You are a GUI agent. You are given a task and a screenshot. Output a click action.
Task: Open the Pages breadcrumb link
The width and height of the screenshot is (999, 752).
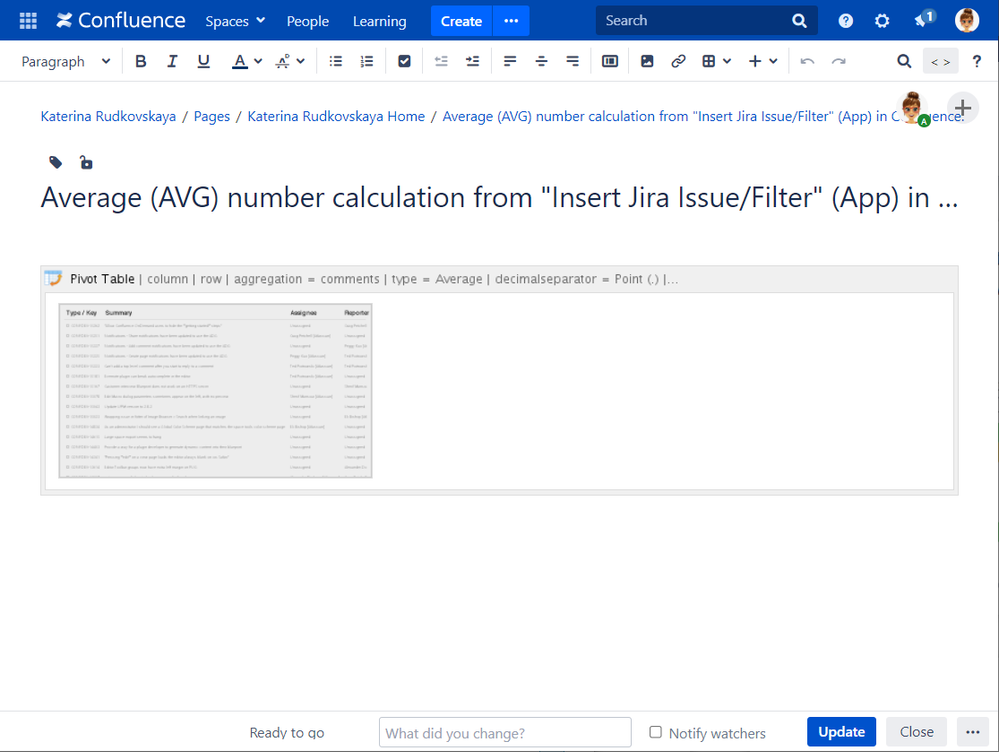click(x=212, y=117)
